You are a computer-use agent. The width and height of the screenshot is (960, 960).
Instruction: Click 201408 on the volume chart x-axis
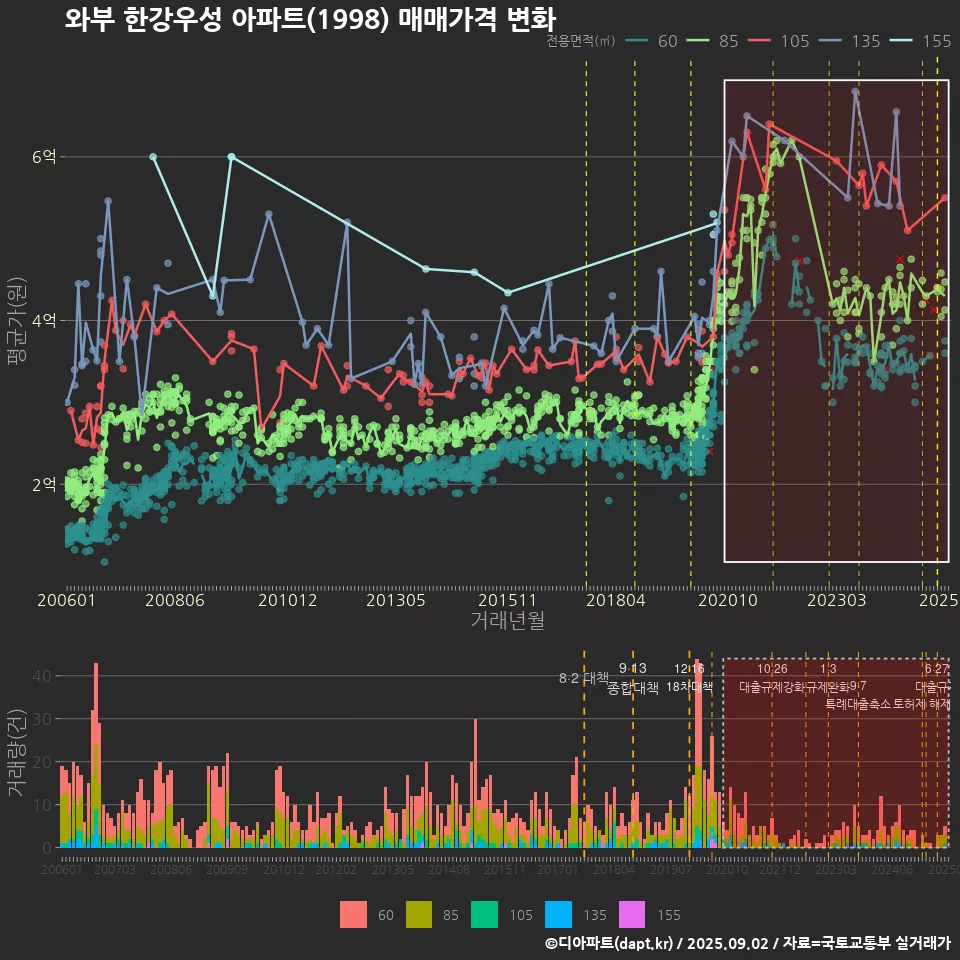point(449,869)
